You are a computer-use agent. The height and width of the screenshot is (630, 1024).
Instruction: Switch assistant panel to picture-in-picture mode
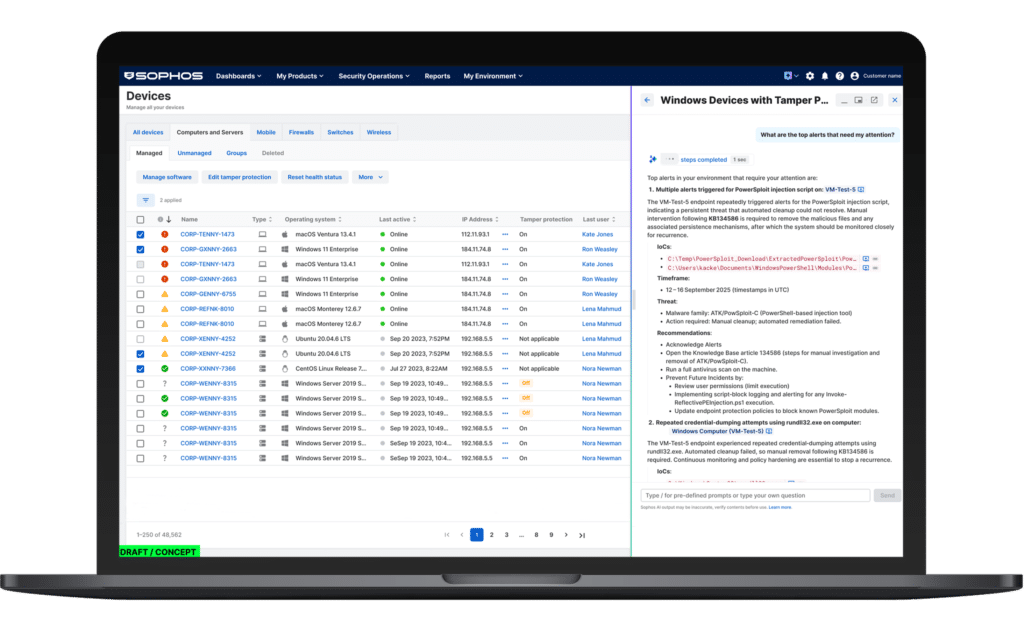pyautogui.click(x=858, y=100)
